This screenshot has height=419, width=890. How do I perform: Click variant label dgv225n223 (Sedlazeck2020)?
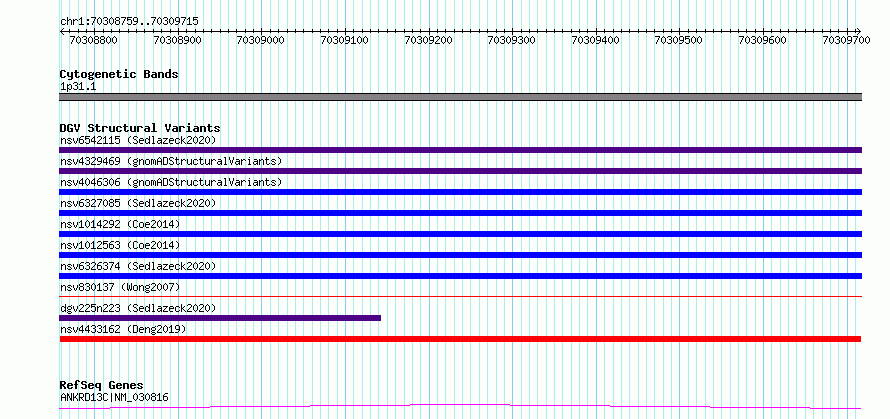[138, 308]
